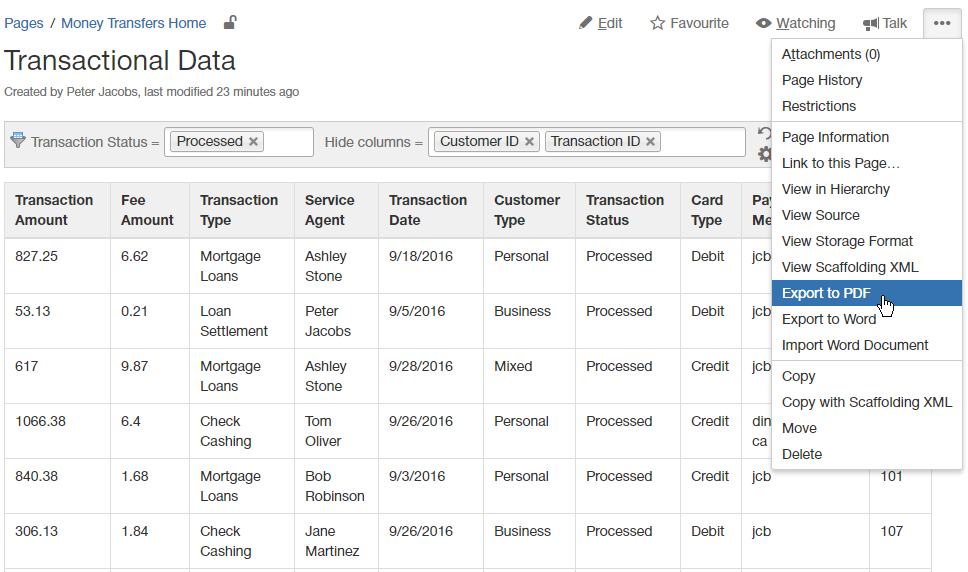Click the Transaction Amount column header

[54, 210]
